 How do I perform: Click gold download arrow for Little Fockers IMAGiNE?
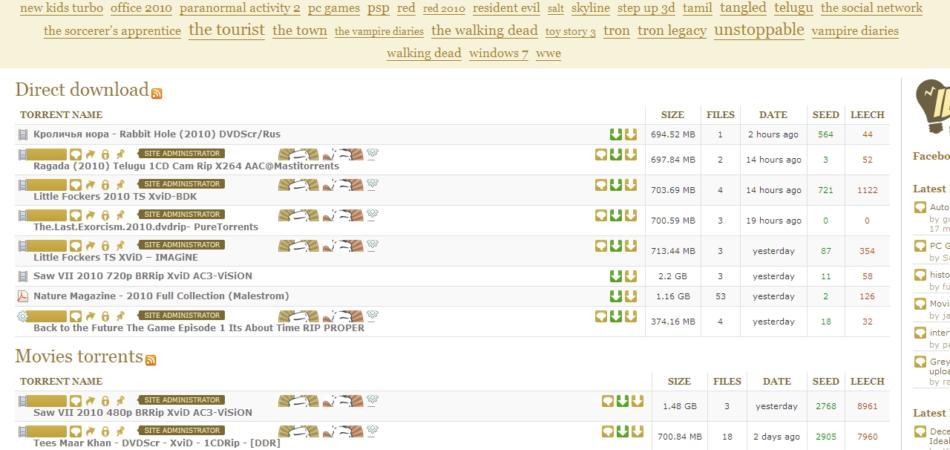point(631,245)
